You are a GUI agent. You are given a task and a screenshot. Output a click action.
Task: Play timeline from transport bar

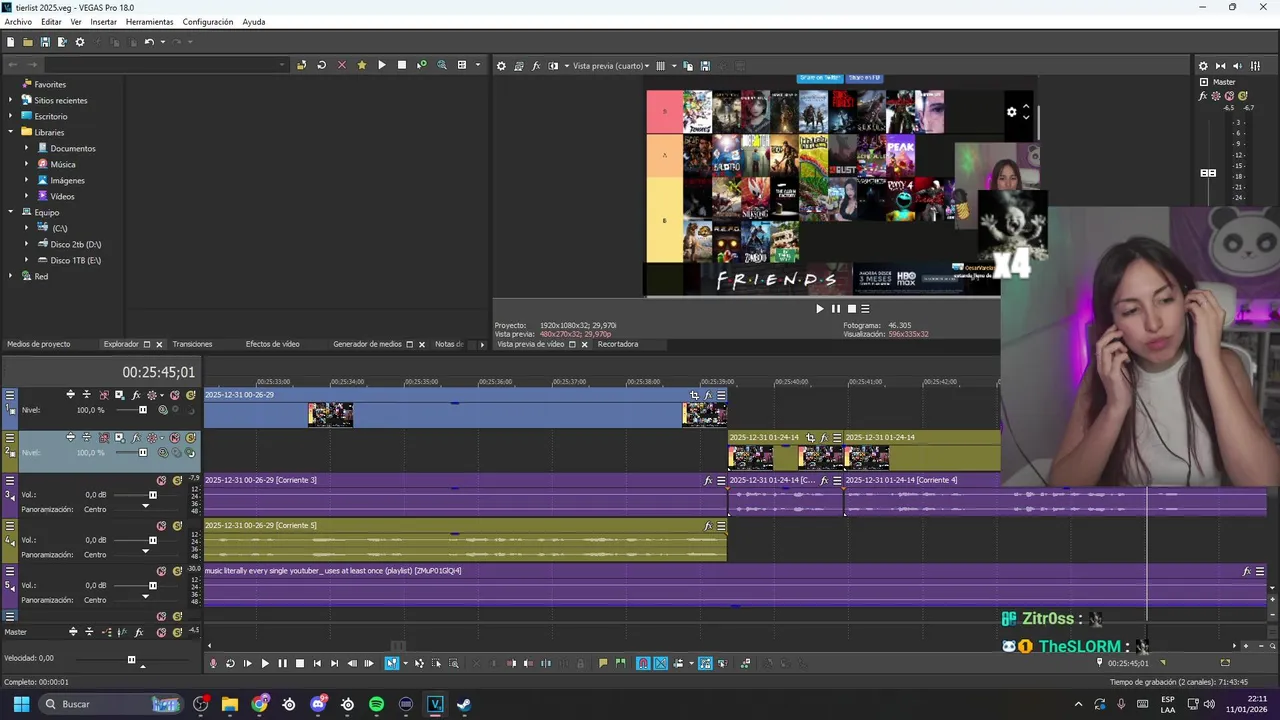click(265, 663)
